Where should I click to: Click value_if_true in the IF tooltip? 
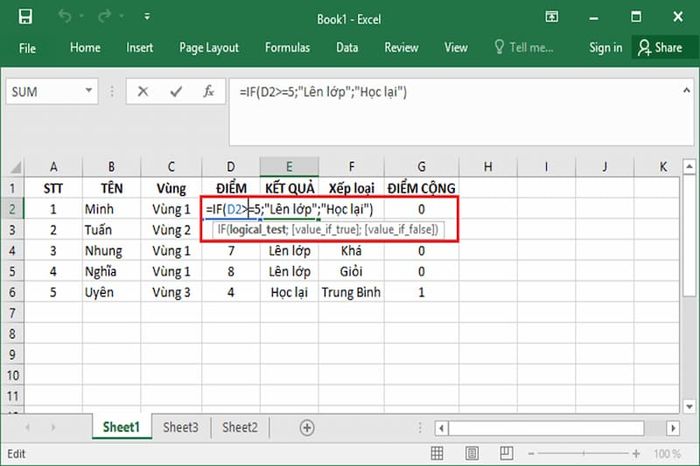point(325,229)
